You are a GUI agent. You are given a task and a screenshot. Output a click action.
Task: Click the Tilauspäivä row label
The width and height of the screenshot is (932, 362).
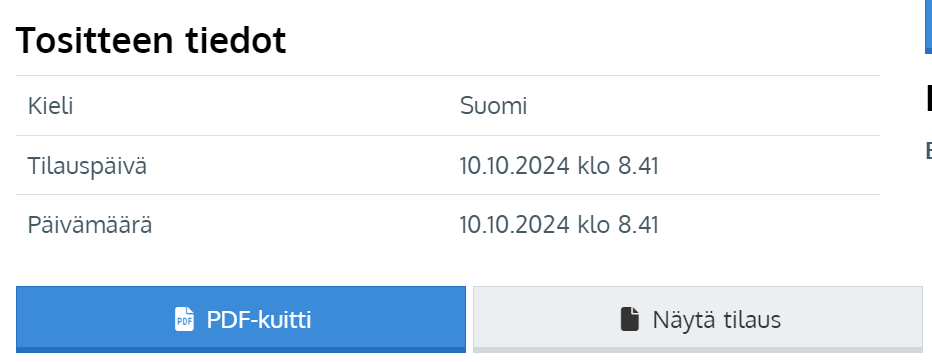coord(87,166)
